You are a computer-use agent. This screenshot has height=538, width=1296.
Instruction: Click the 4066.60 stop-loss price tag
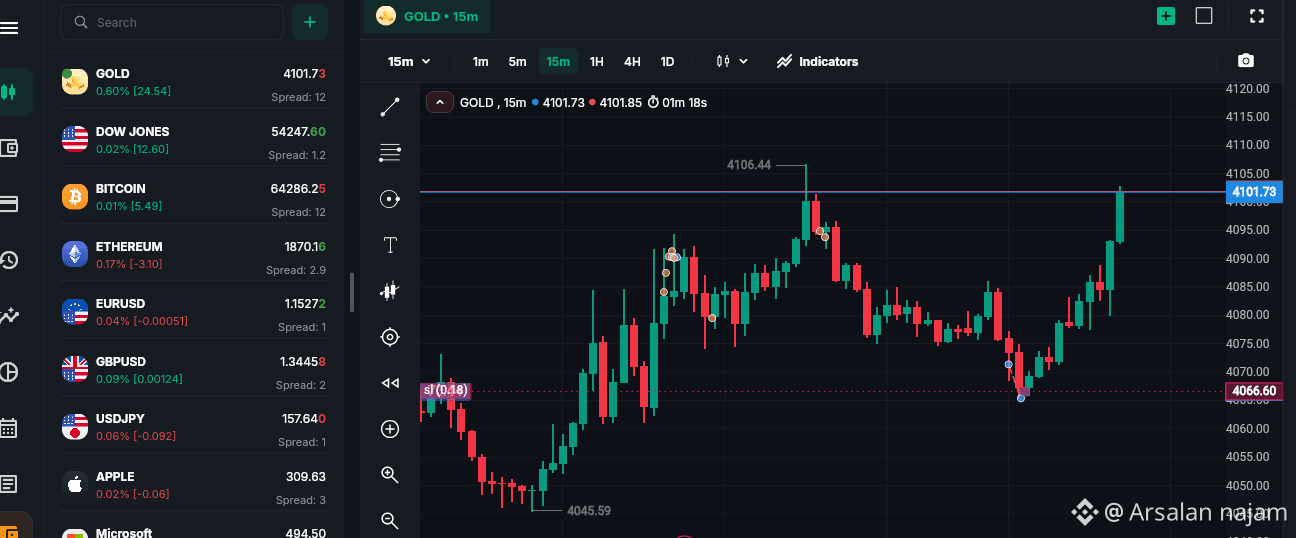tap(1254, 391)
